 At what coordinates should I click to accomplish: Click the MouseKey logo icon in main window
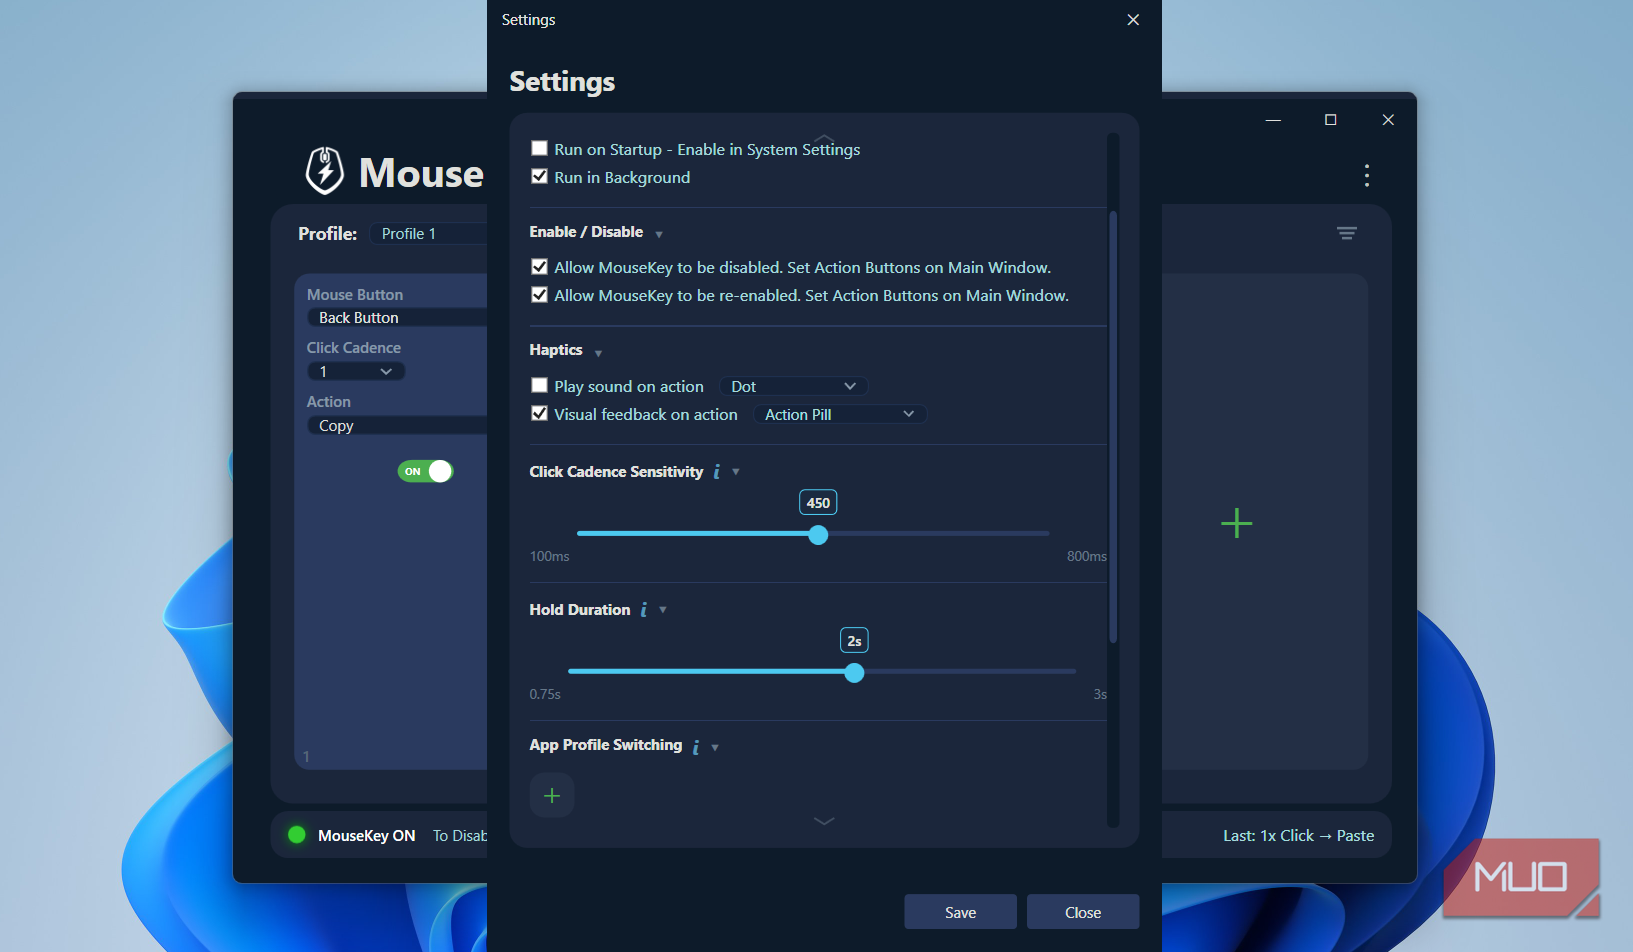click(x=324, y=171)
